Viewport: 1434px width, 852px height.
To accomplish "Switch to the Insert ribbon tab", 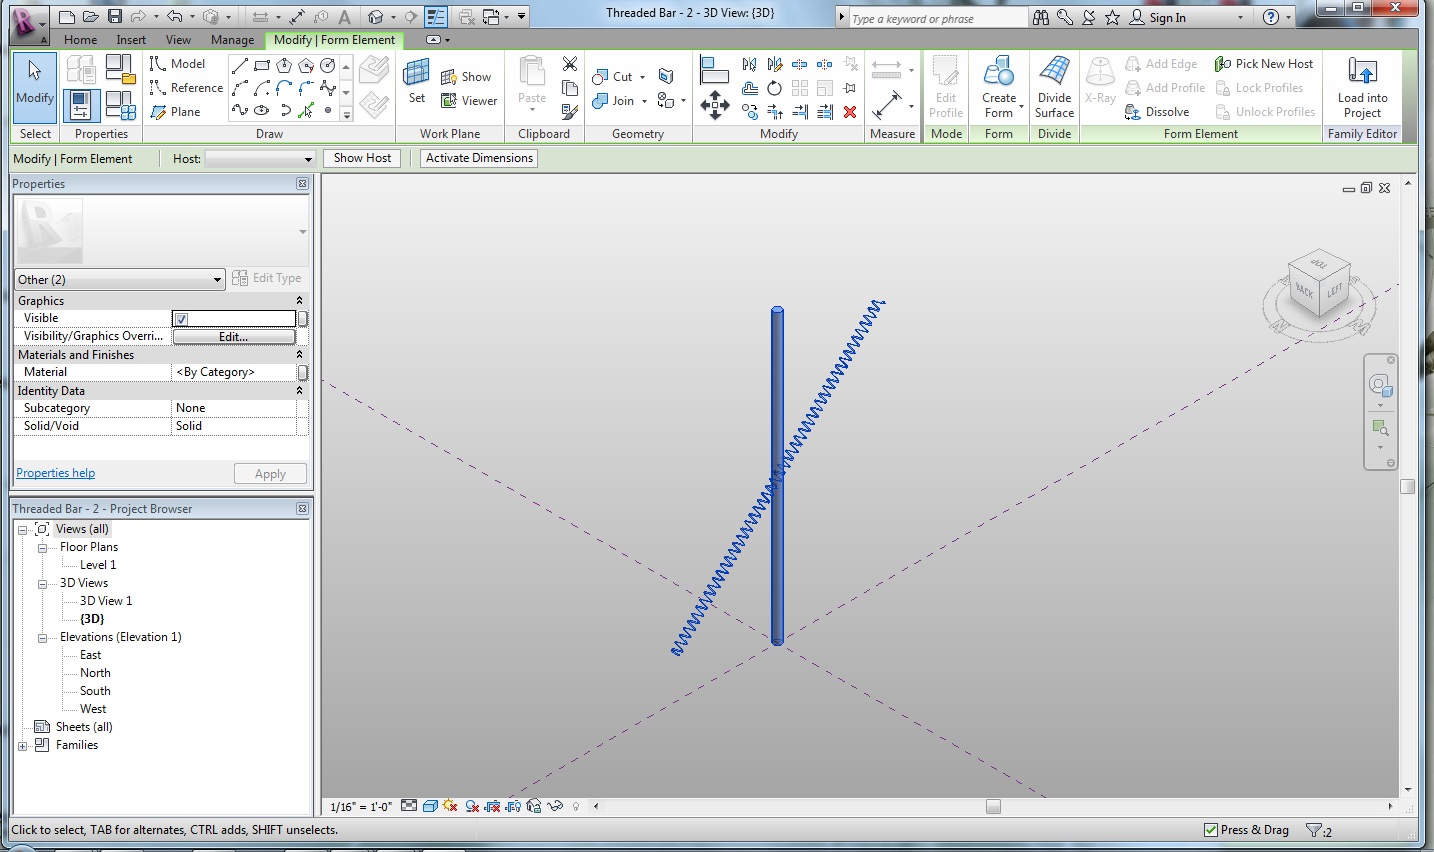I will 131,40.
